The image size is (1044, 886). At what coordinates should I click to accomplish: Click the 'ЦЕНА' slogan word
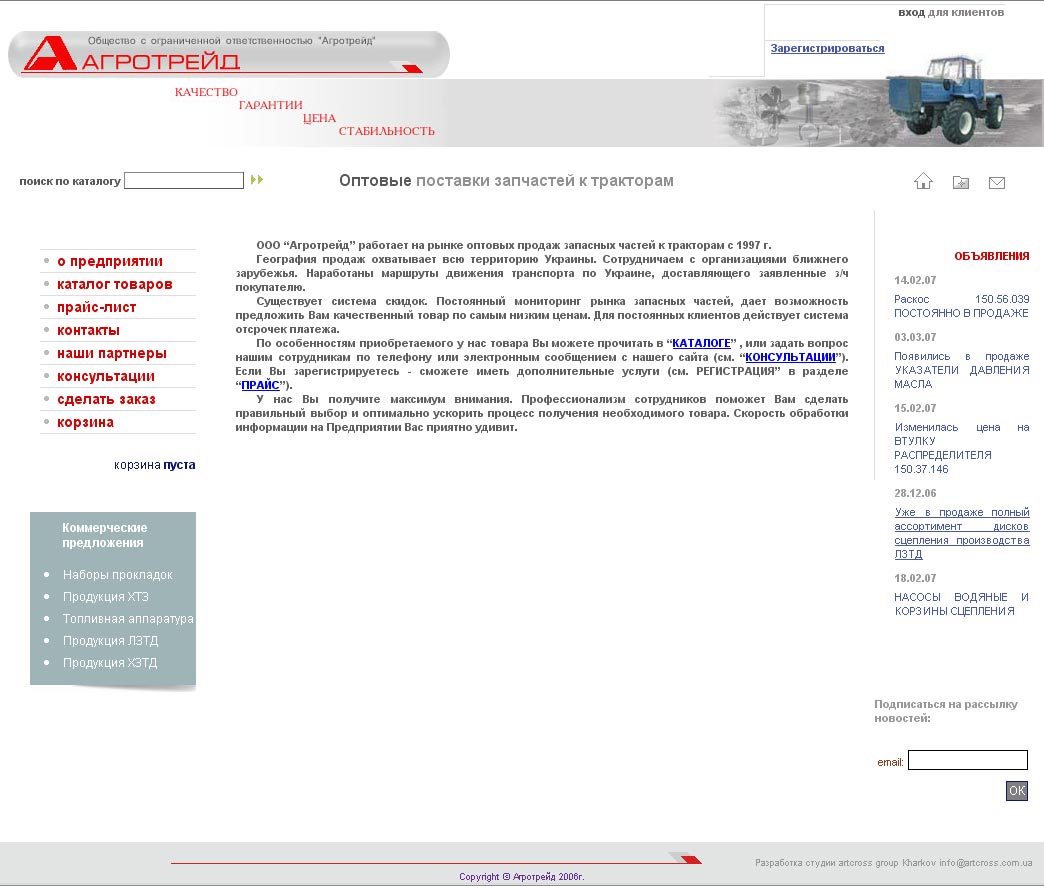click(320, 118)
